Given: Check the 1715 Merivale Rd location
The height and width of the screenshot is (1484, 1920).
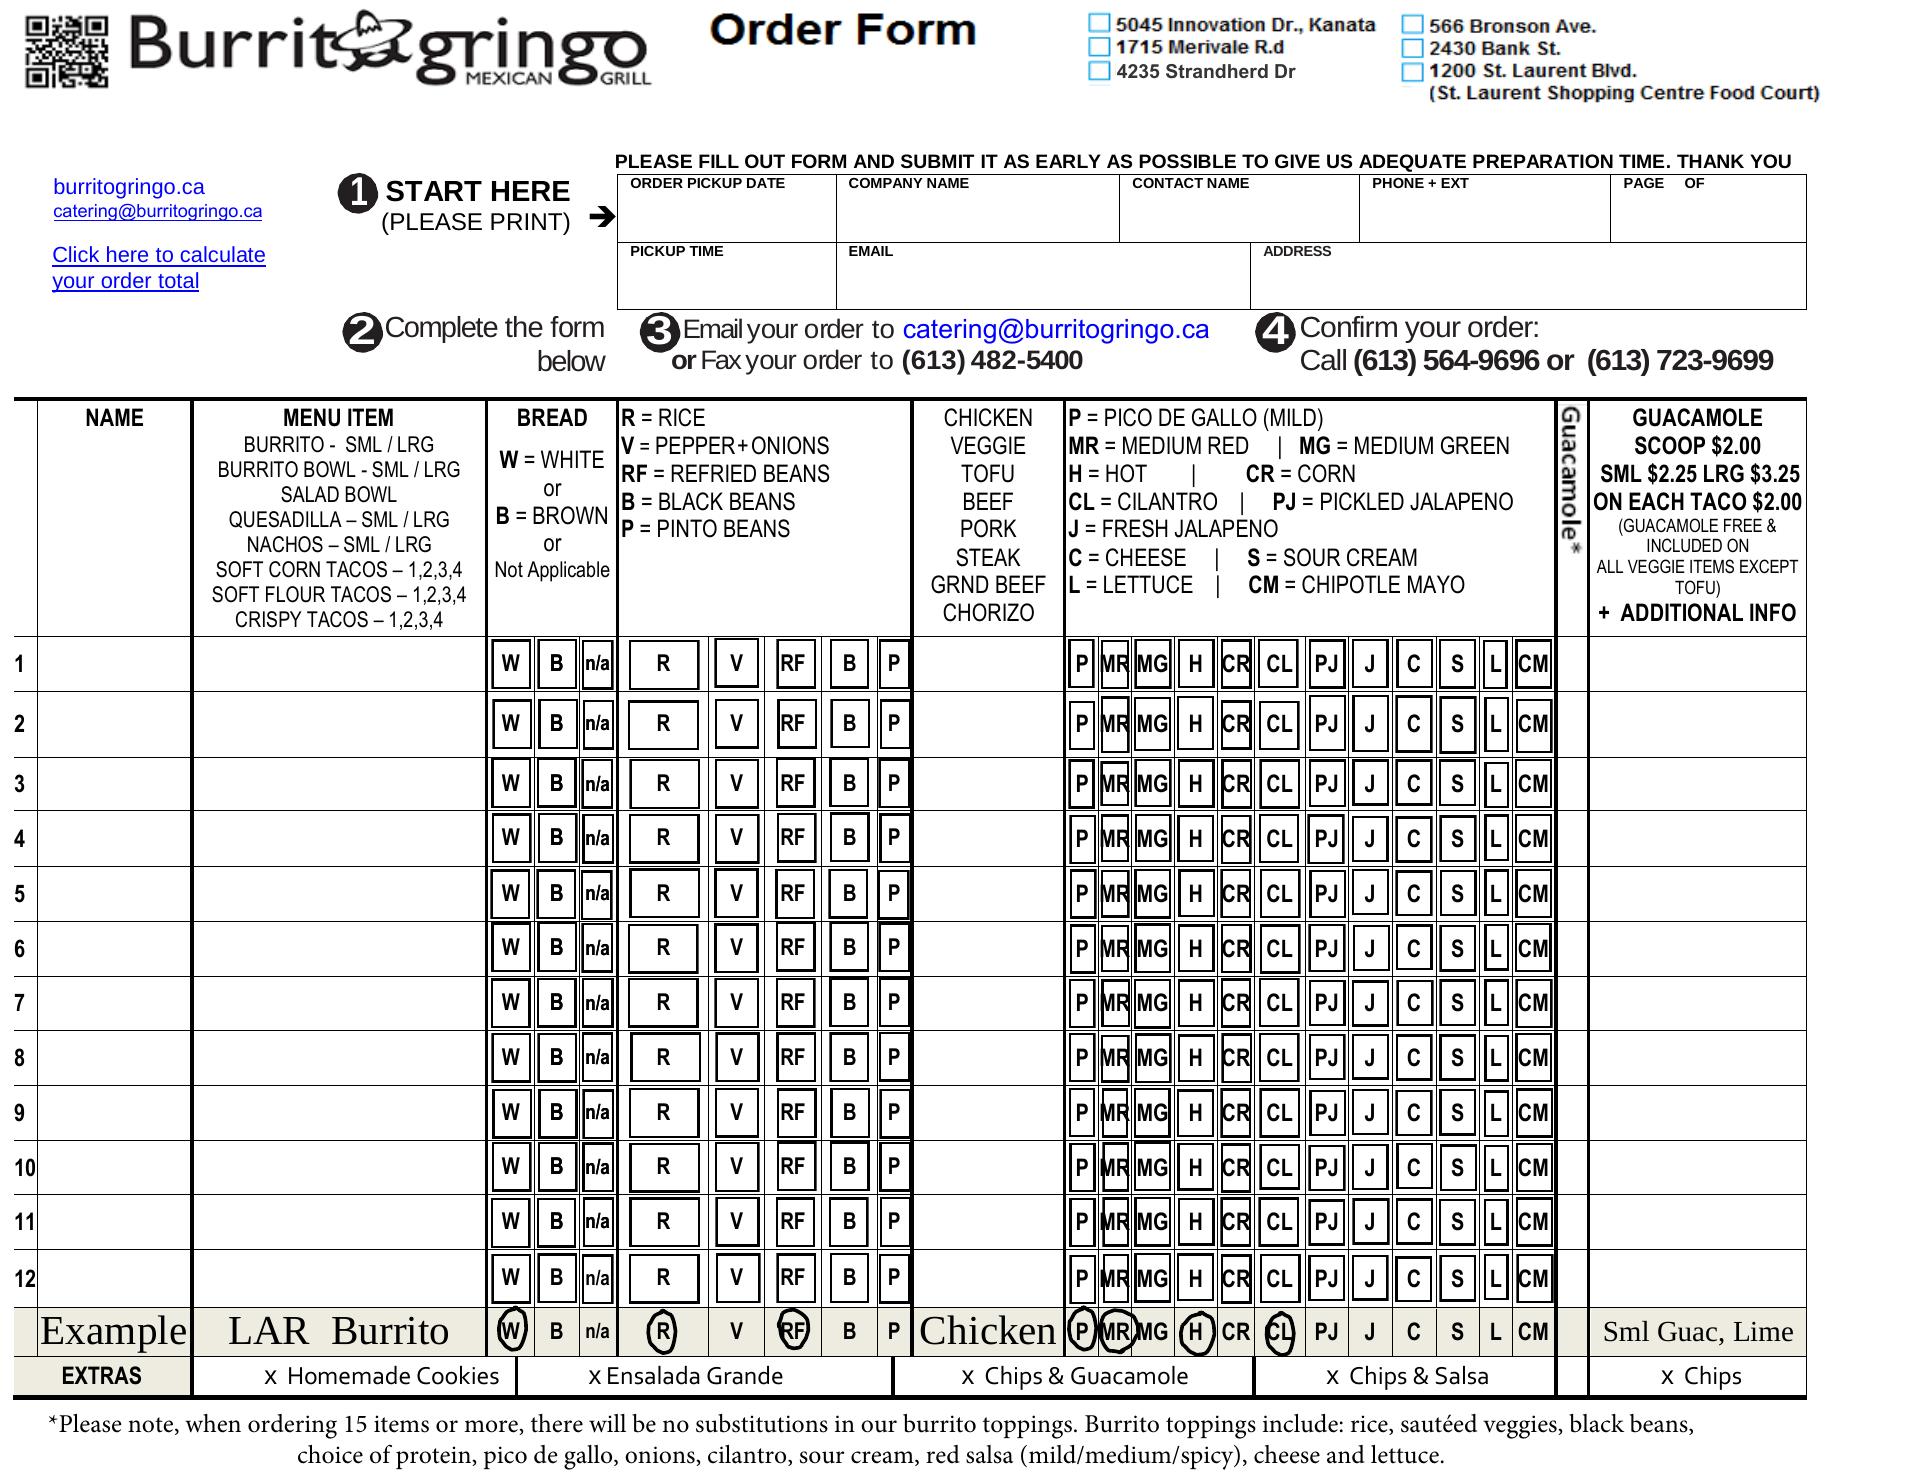Looking at the screenshot, I should pos(1099,47).
